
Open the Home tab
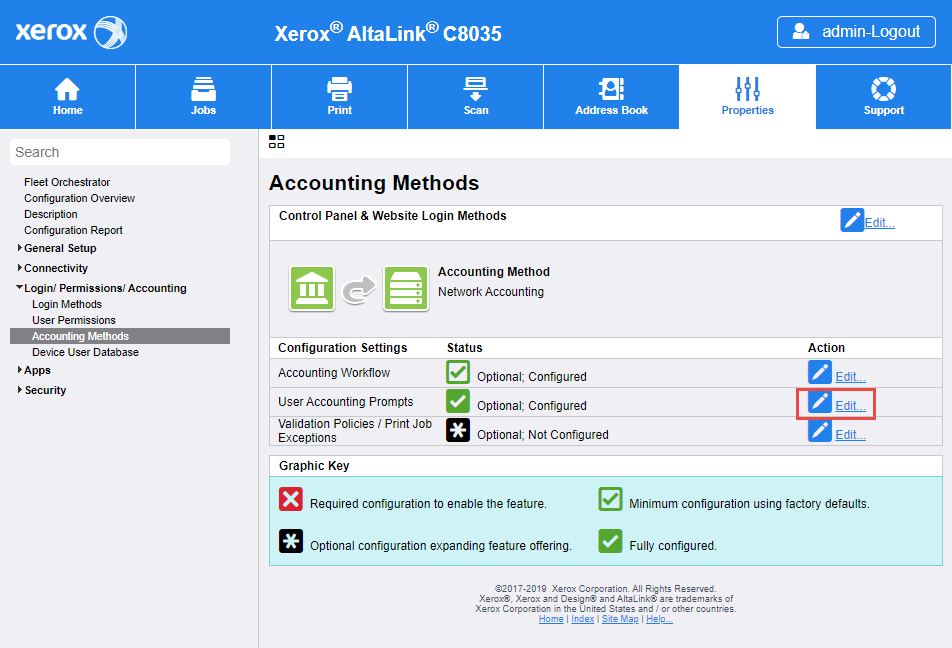(x=67, y=97)
